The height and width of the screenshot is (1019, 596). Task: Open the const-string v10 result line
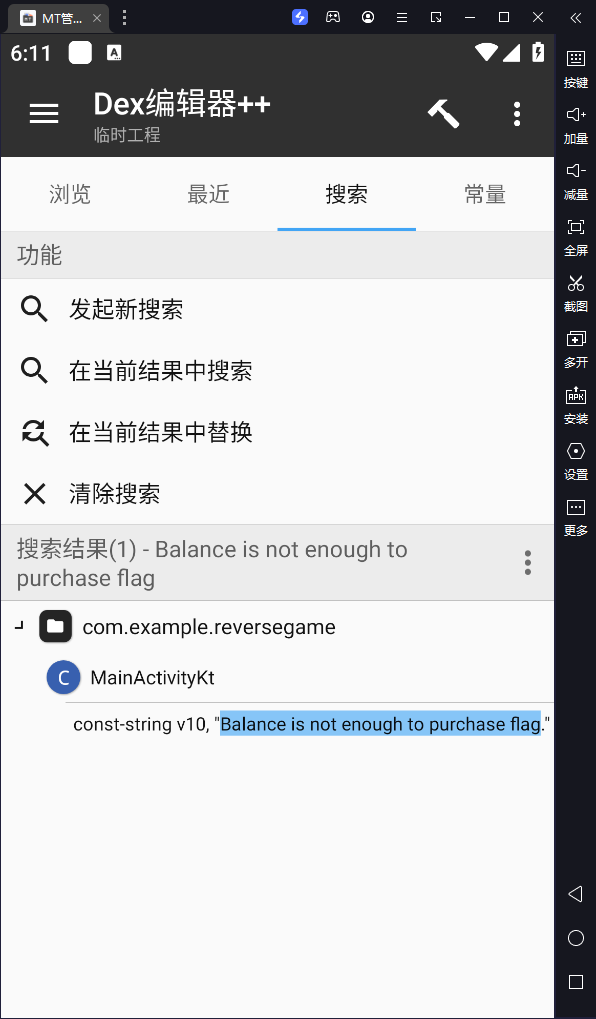click(311, 724)
